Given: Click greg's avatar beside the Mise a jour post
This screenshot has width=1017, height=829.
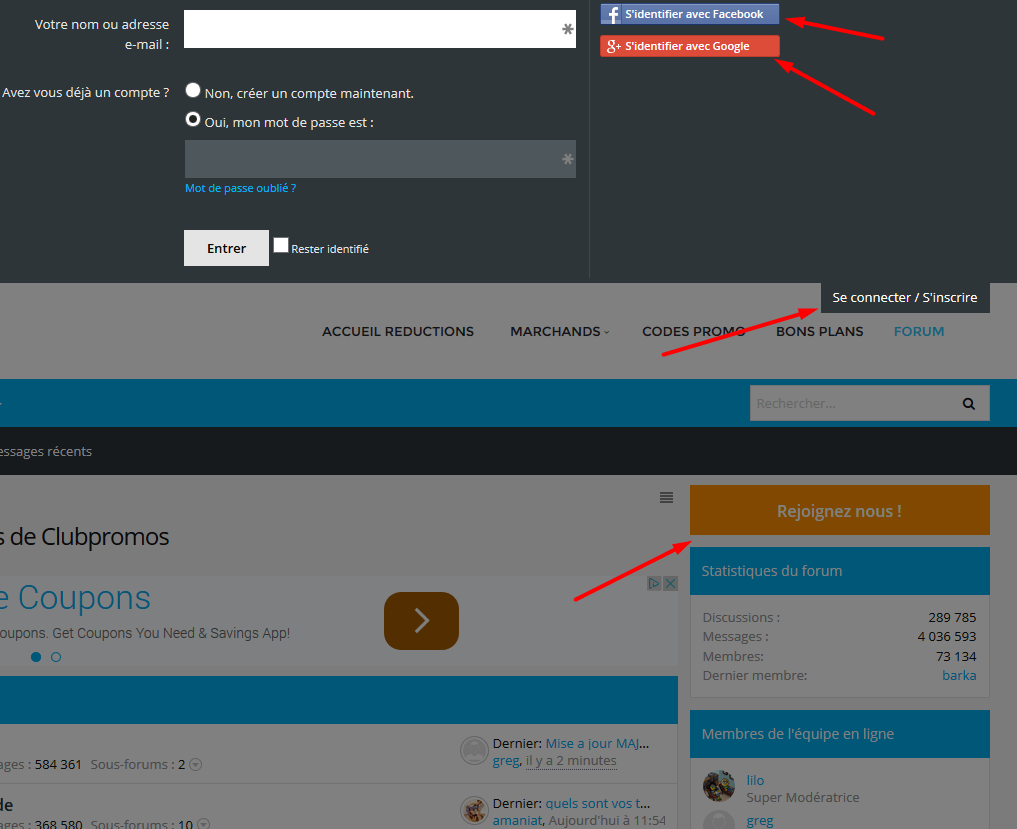Looking at the screenshot, I should click(x=474, y=751).
